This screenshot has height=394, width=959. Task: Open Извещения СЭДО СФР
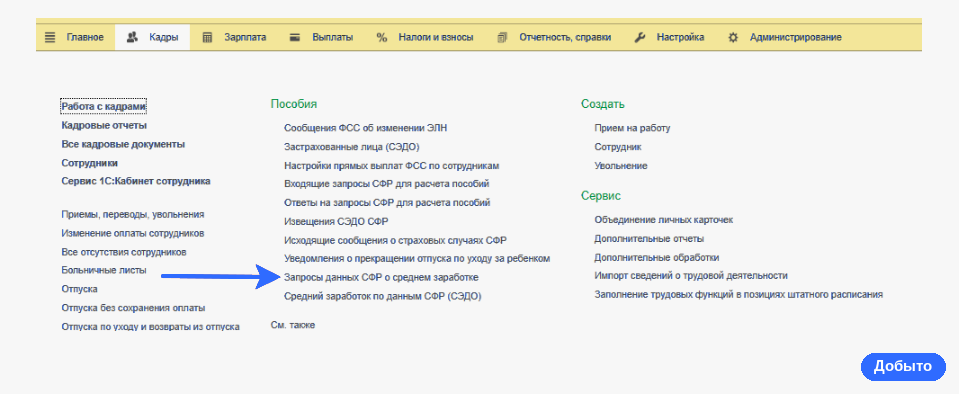(x=336, y=221)
